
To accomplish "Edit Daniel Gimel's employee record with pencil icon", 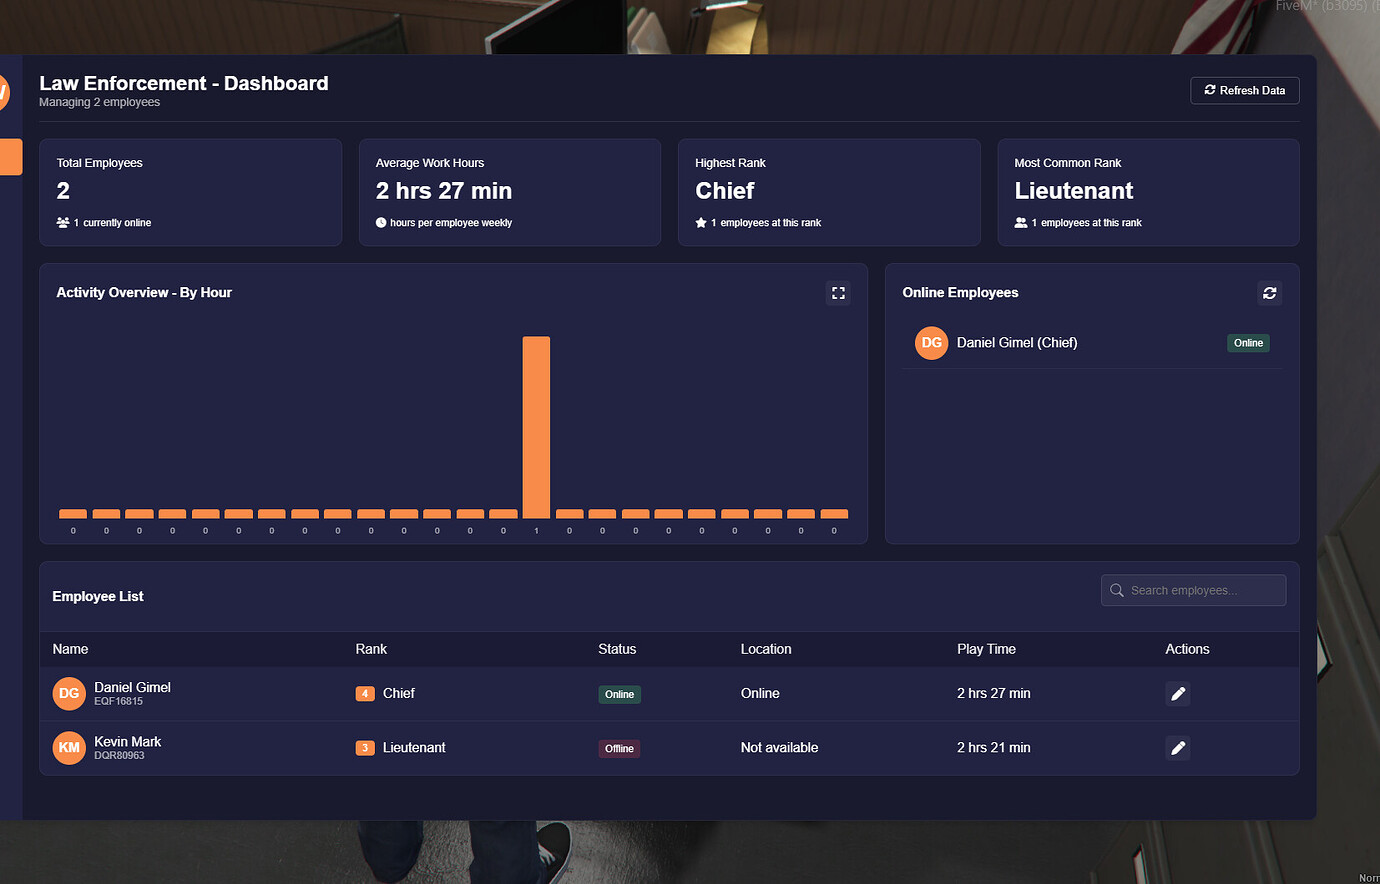I will coord(1177,693).
